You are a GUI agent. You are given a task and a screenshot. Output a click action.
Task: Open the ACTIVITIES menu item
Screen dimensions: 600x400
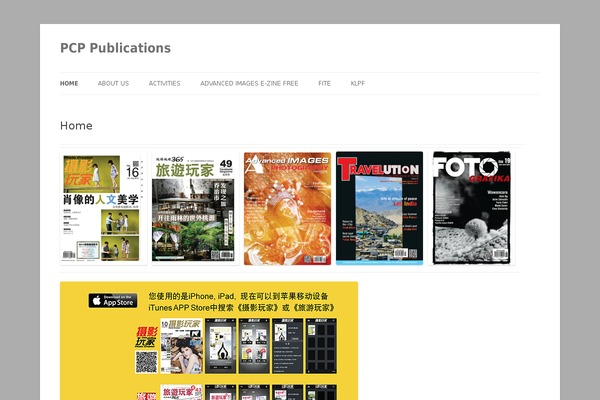[x=165, y=83]
